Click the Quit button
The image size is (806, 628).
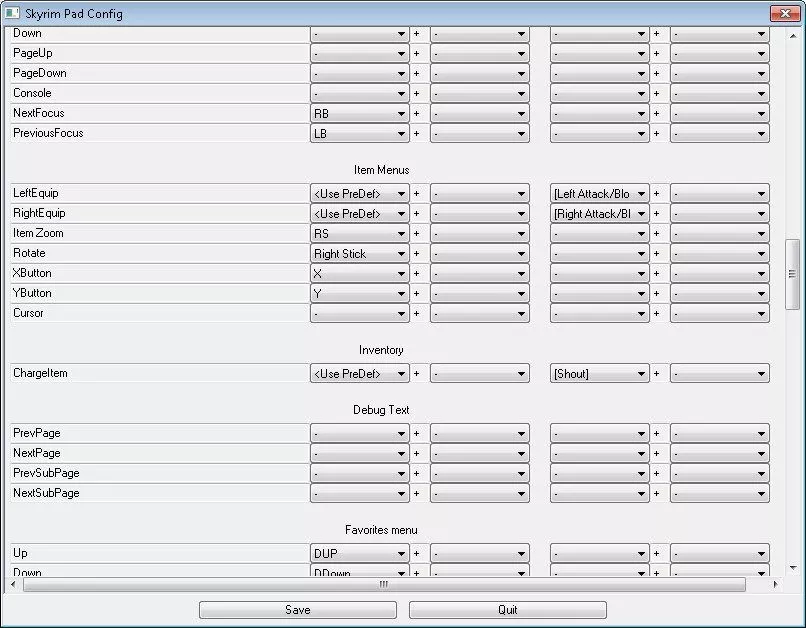tap(507, 610)
